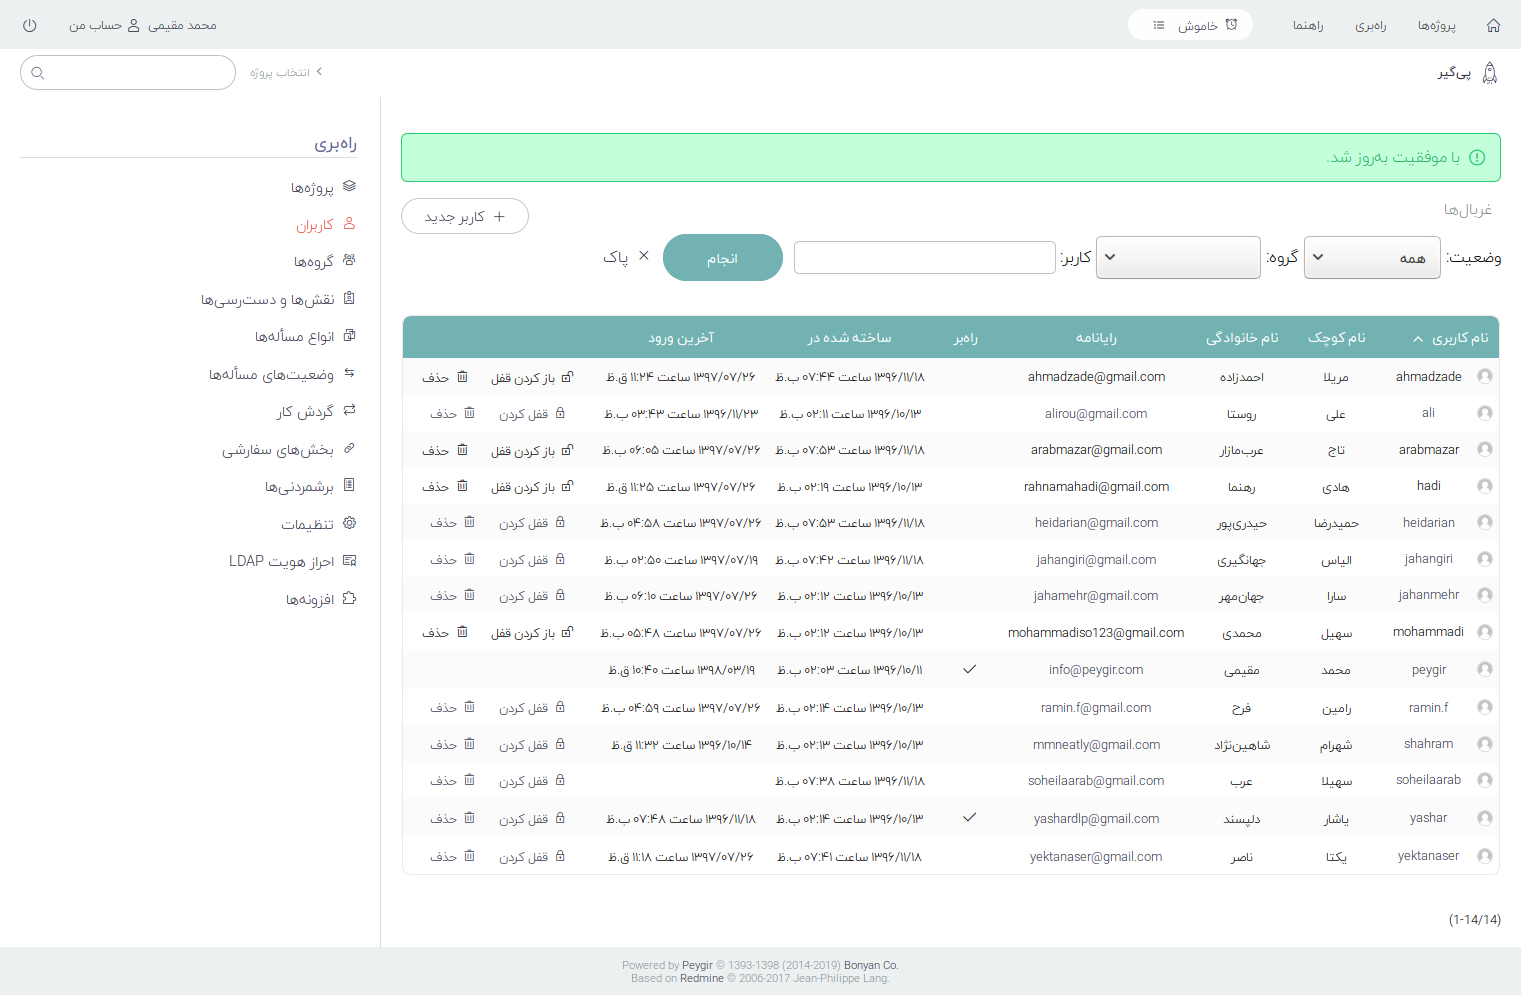Click the انجام apply button
The width and height of the screenshot is (1521, 995).
(722, 258)
